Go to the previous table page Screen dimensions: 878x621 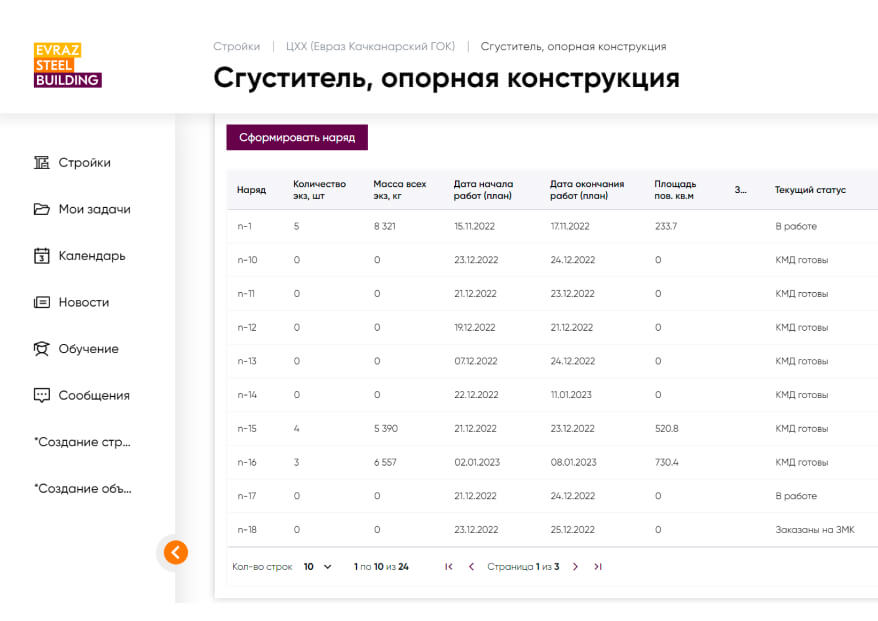point(471,567)
